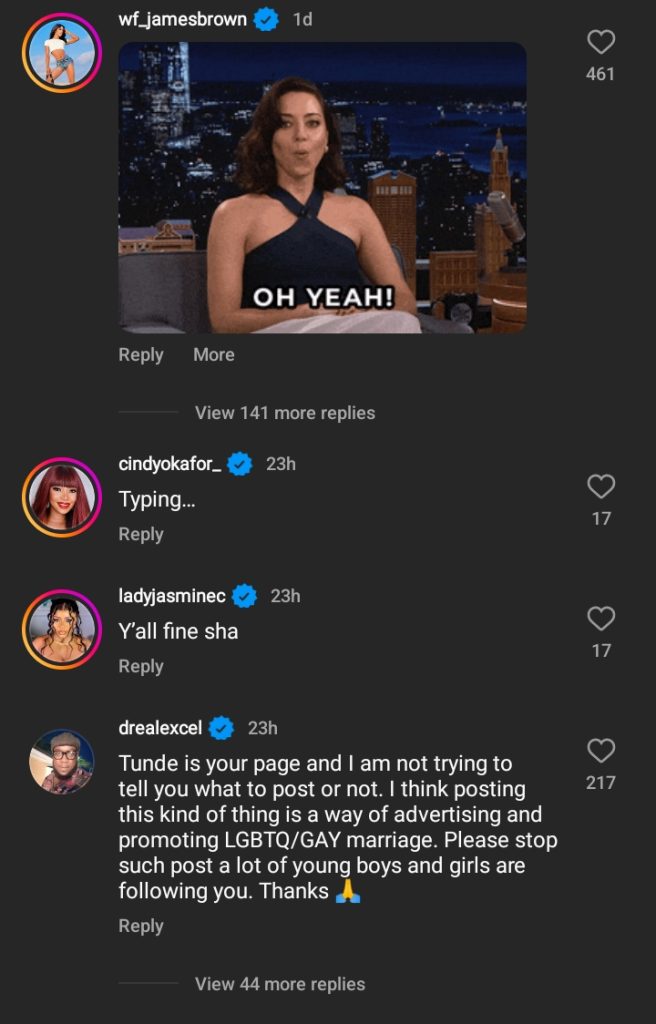Tap heart on drealexcel's comment
Screen dimensions: 656x1024
(600, 751)
